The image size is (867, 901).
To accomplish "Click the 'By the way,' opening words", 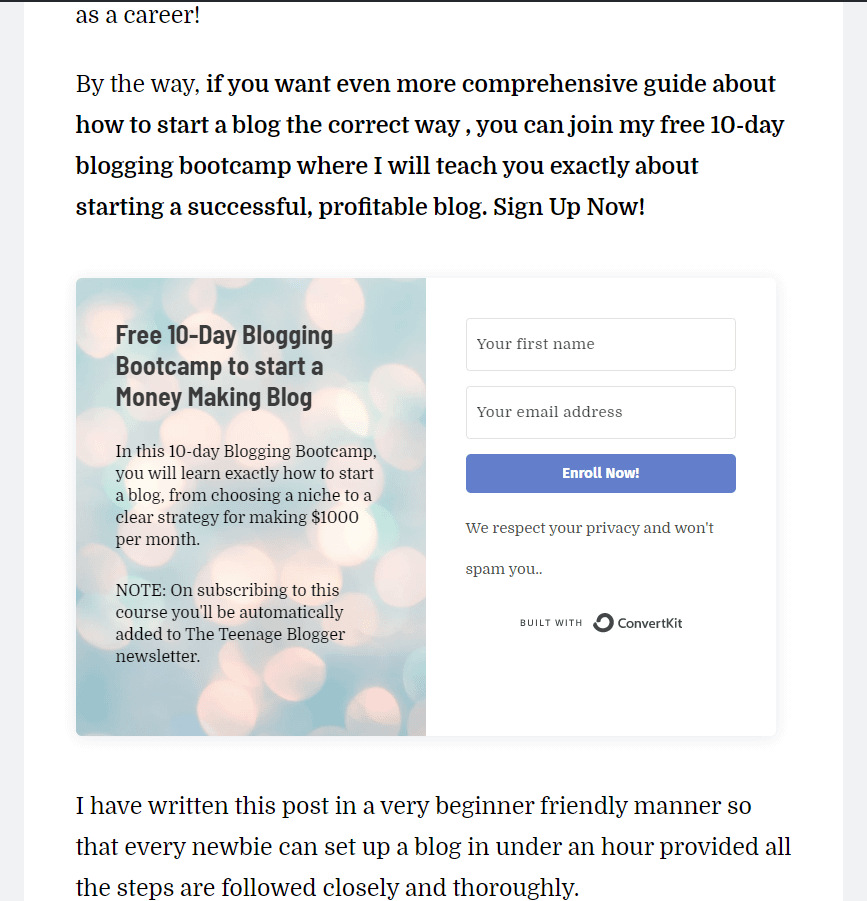I will (137, 84).
